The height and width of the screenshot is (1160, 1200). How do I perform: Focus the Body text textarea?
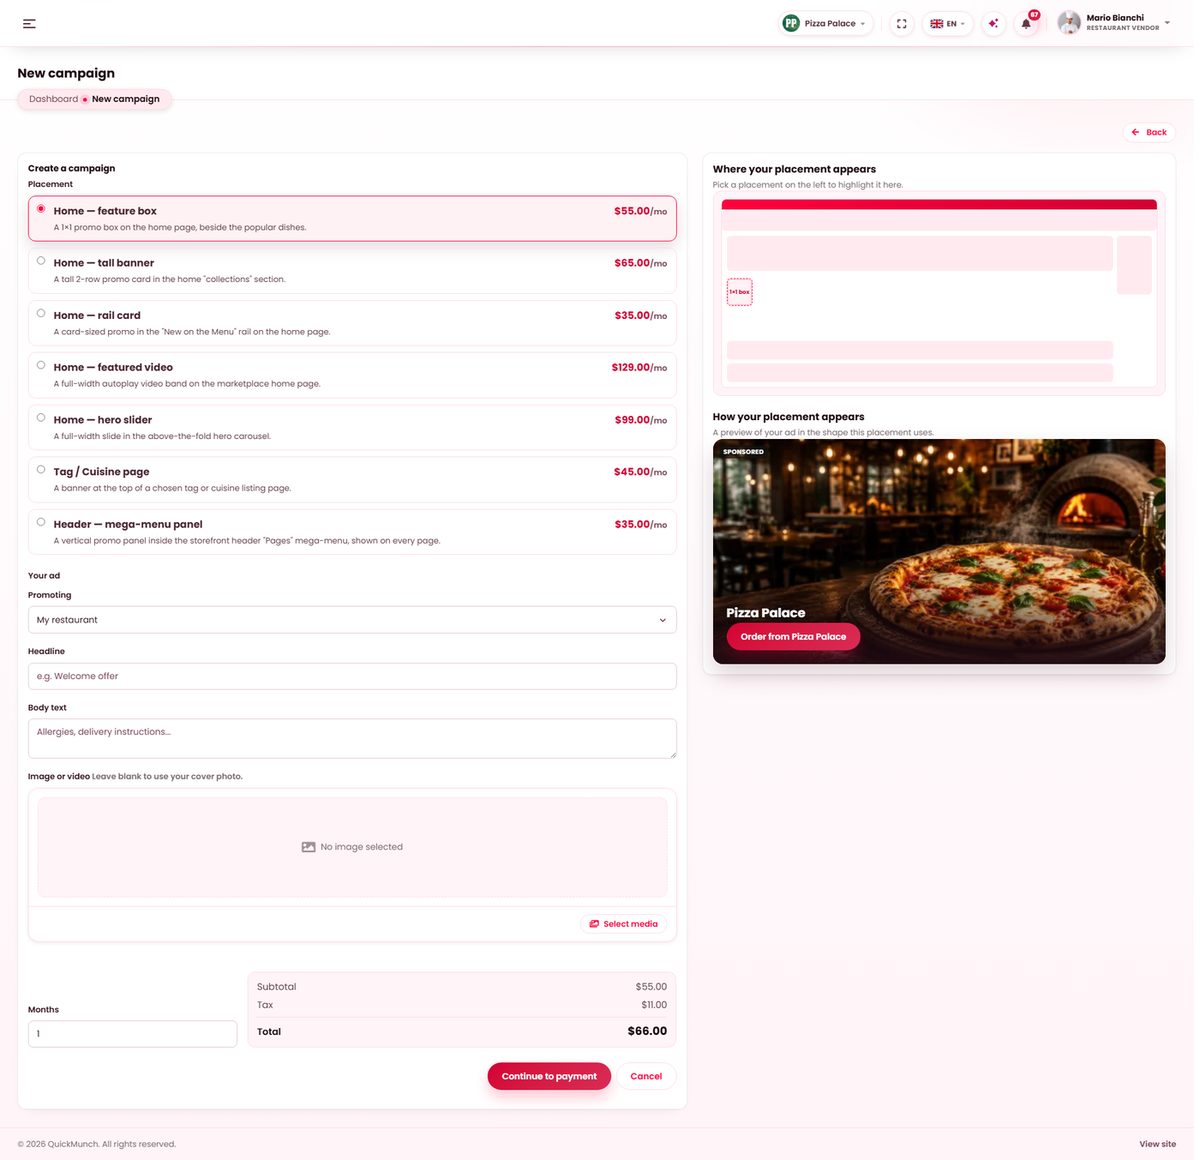point(352,739)
